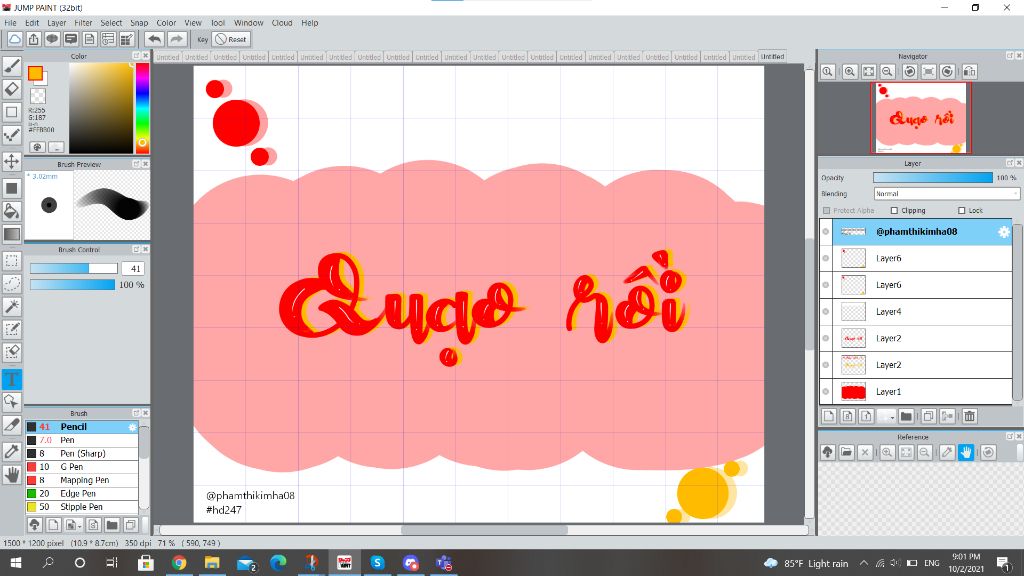1024x576 pixels.
Task: Add a new layer in Layer panel
Action: [829, 416]
